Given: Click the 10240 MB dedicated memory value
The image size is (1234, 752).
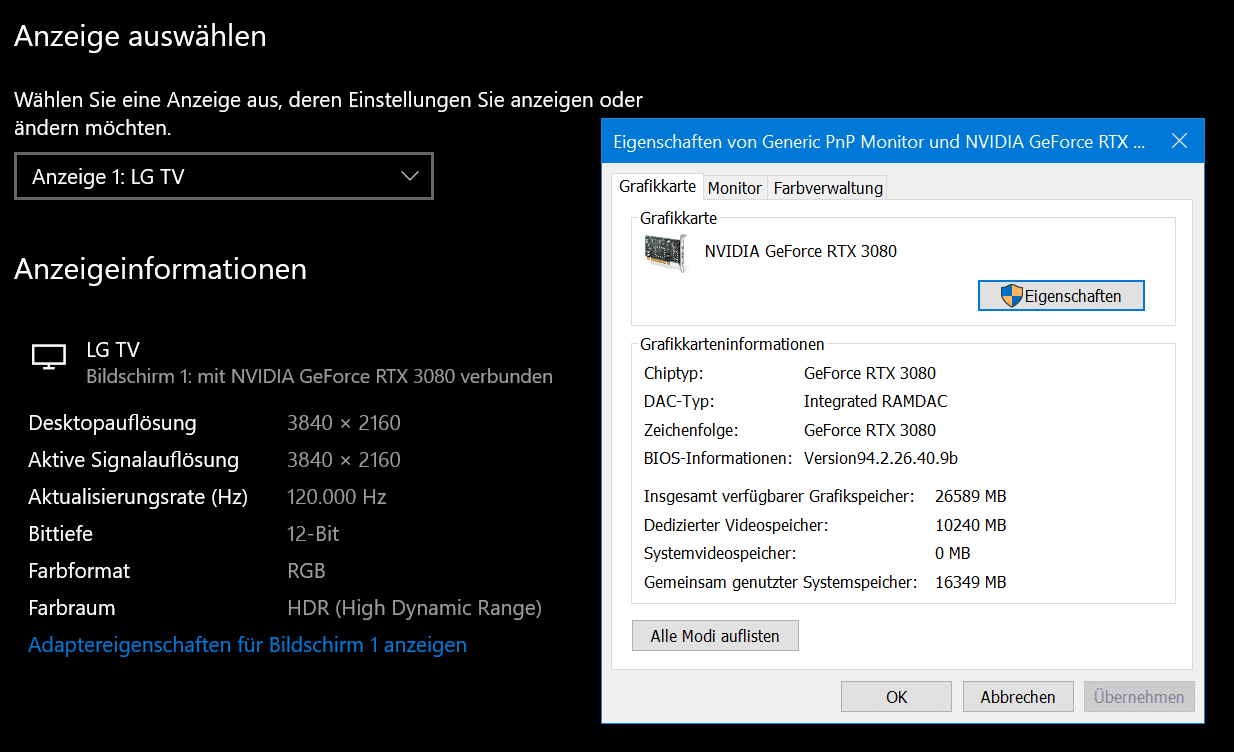Looking at the screenshot, I should coord(970,525).
